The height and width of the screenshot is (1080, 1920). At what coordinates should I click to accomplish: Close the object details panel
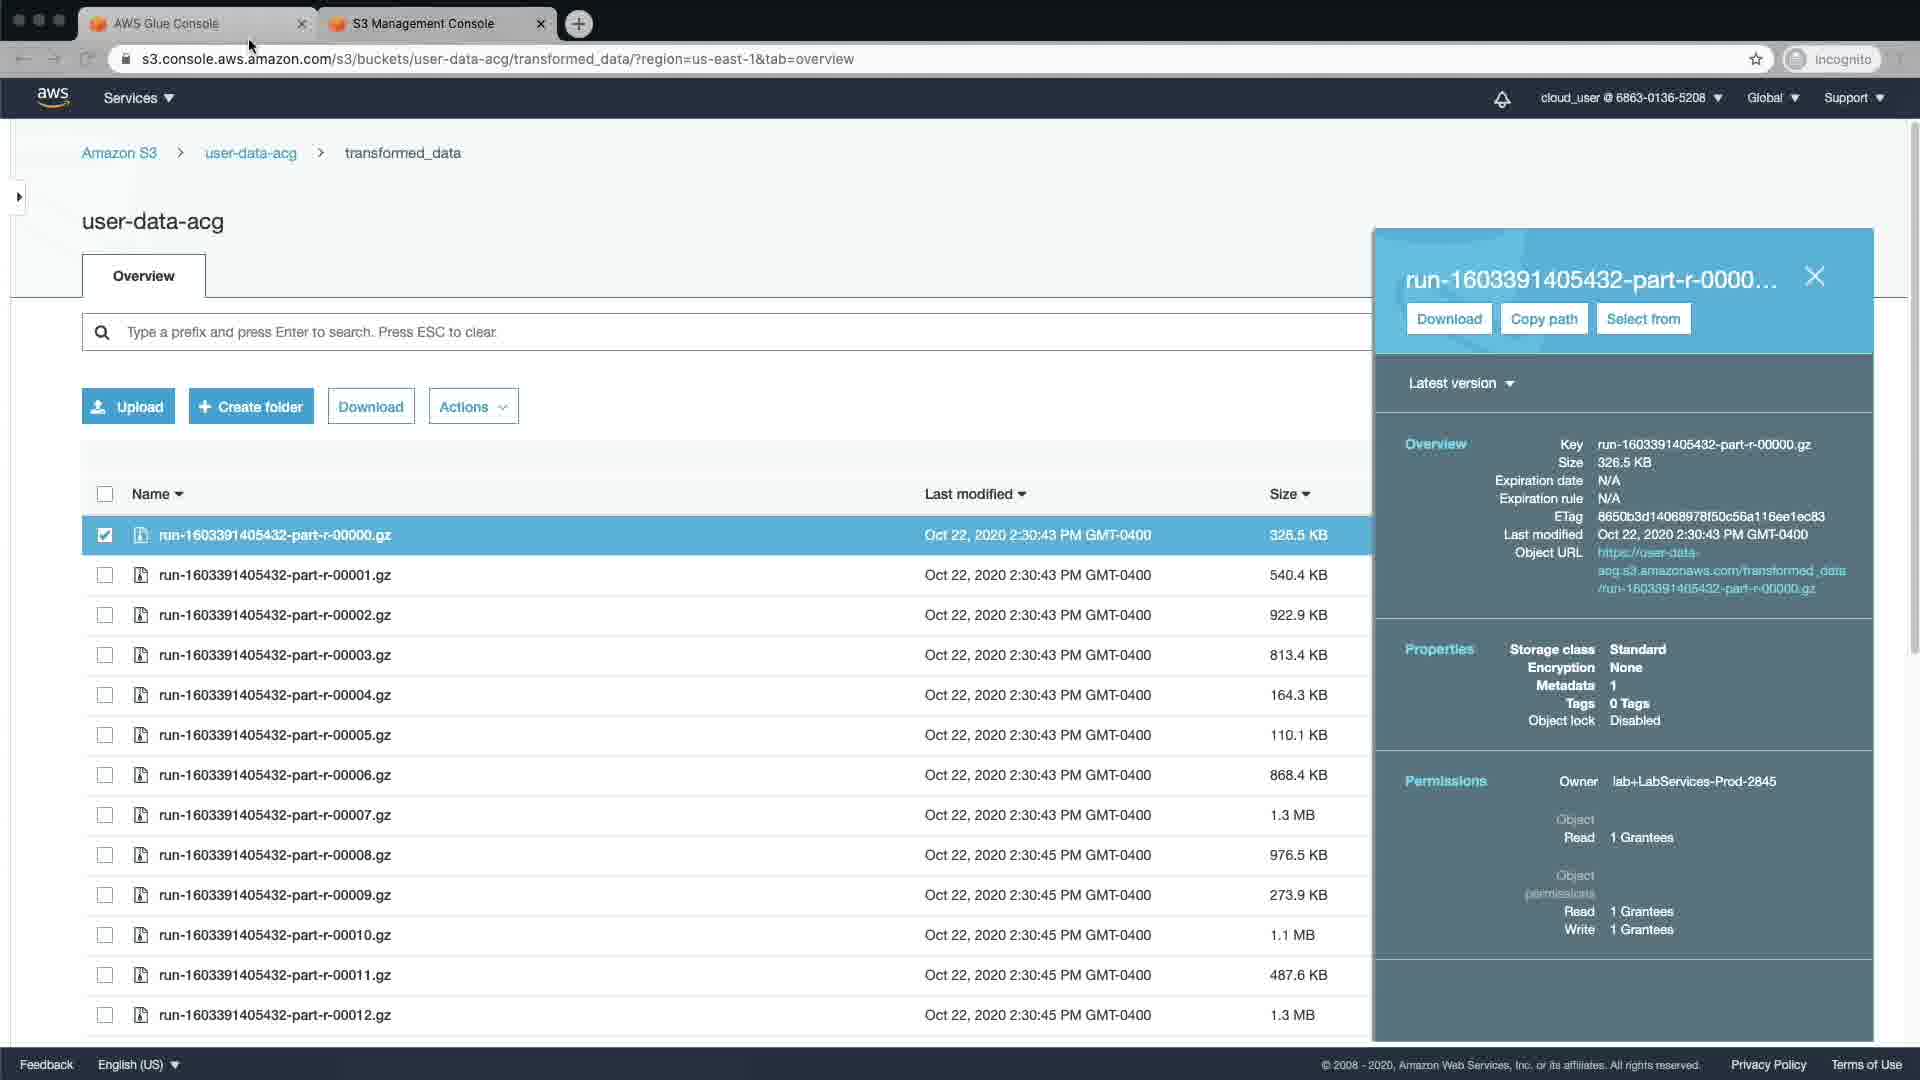1814,277
